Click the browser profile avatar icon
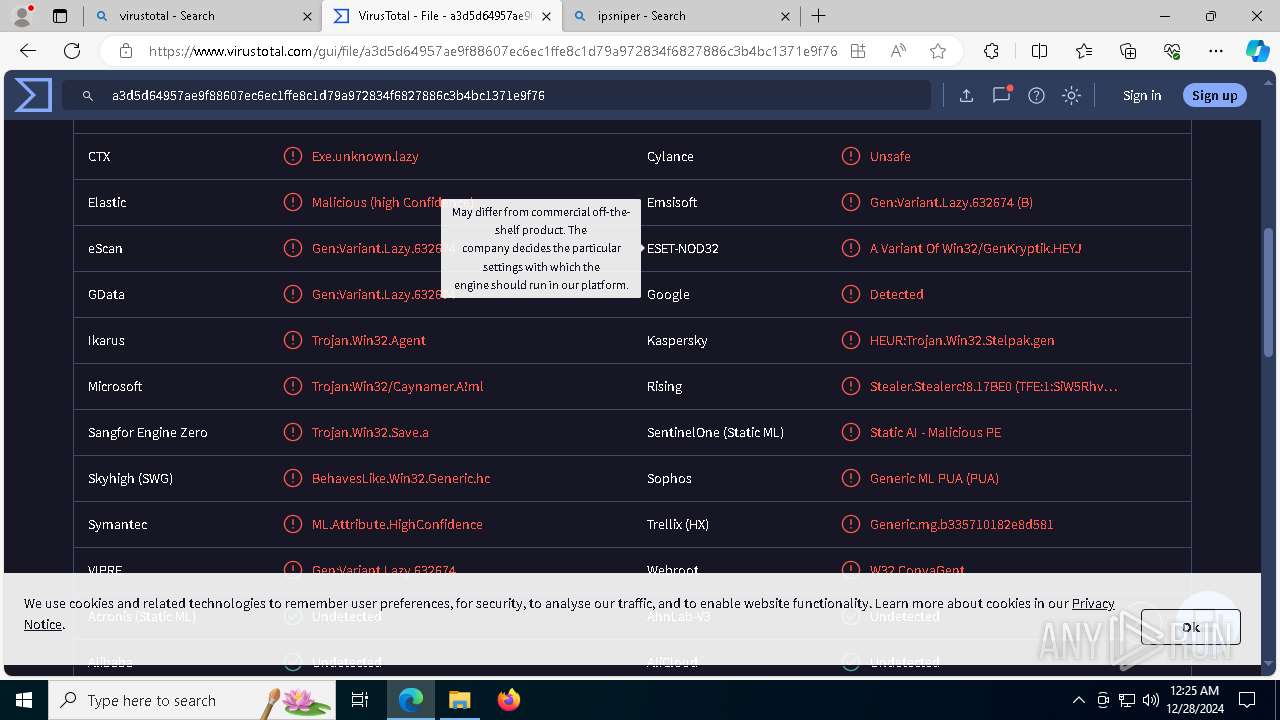 tap(22, 16)
